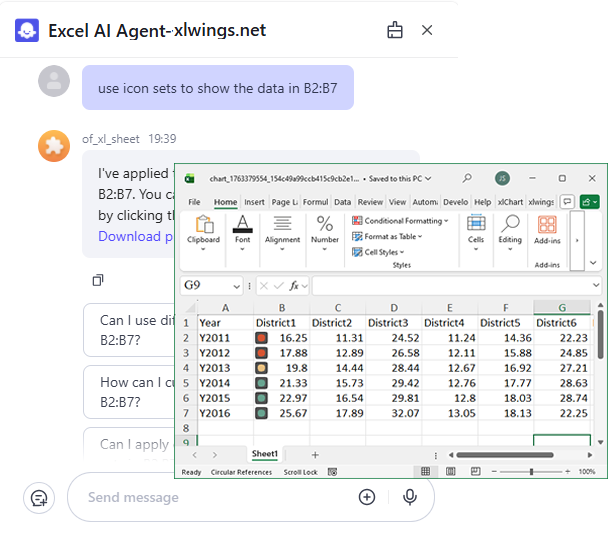608x533 pixels.
Task: Click the Excel app icon in title bar
Action: click(x=189, y=179)
